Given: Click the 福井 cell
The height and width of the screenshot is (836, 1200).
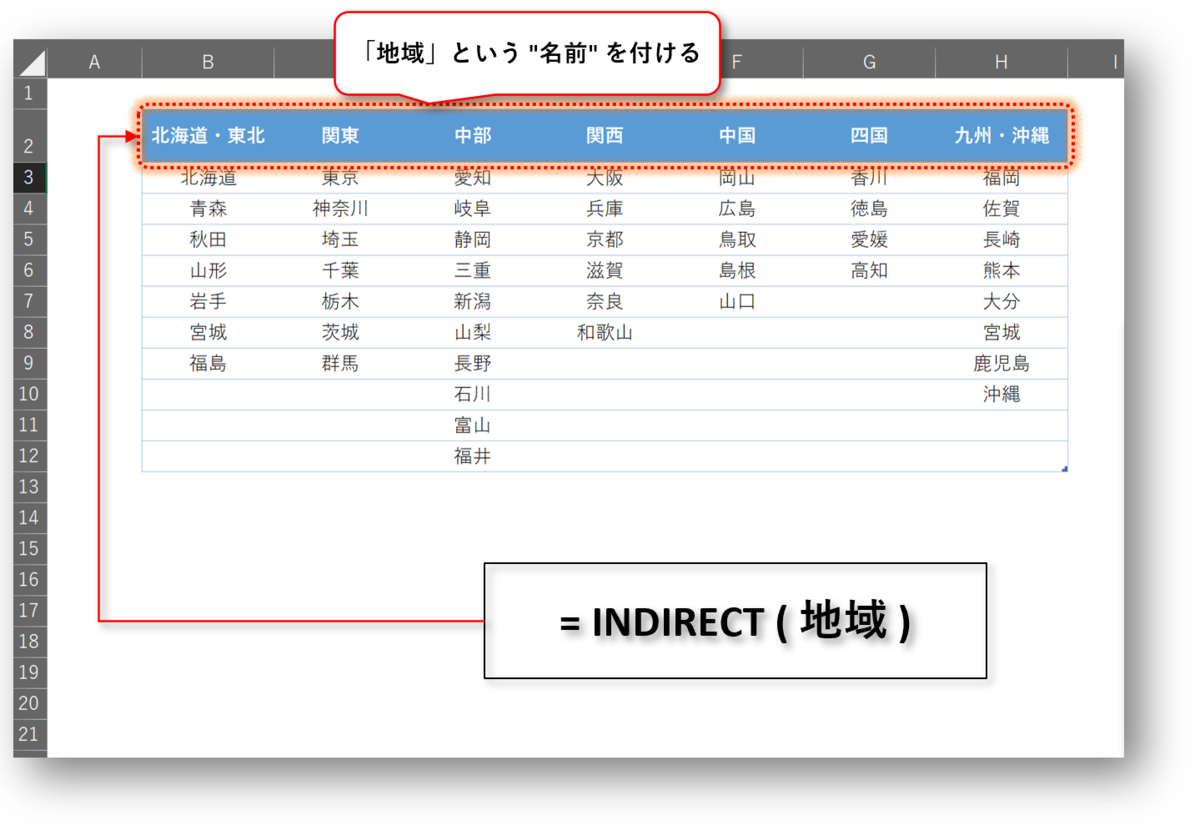Looking at the screenshot, I should point(471,456).
